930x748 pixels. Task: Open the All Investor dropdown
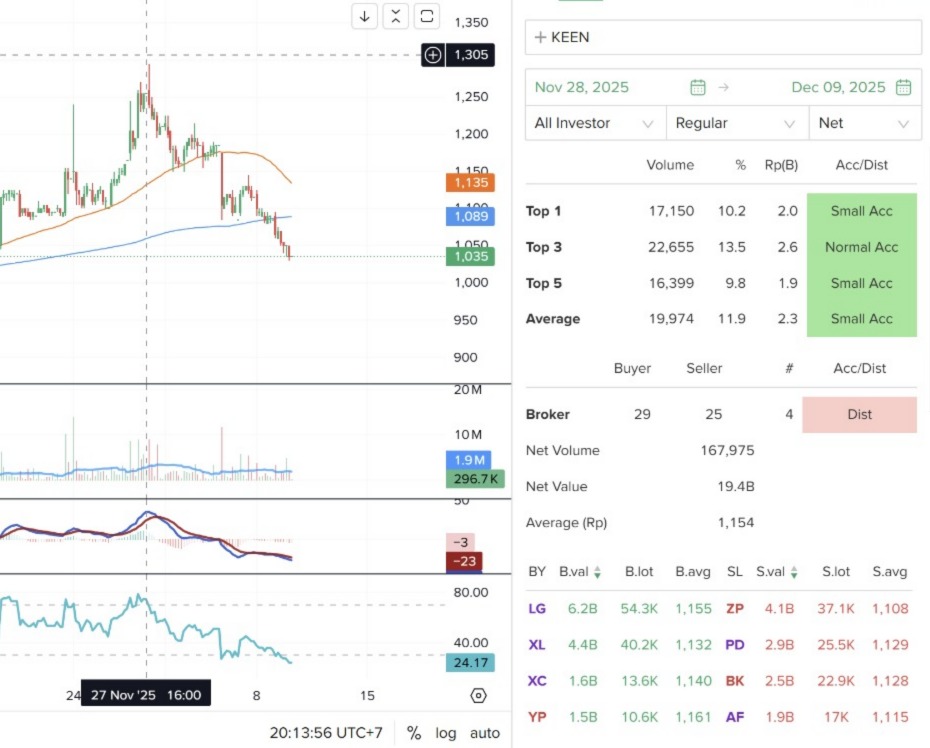pyautogui.click(x=594, y=123)
